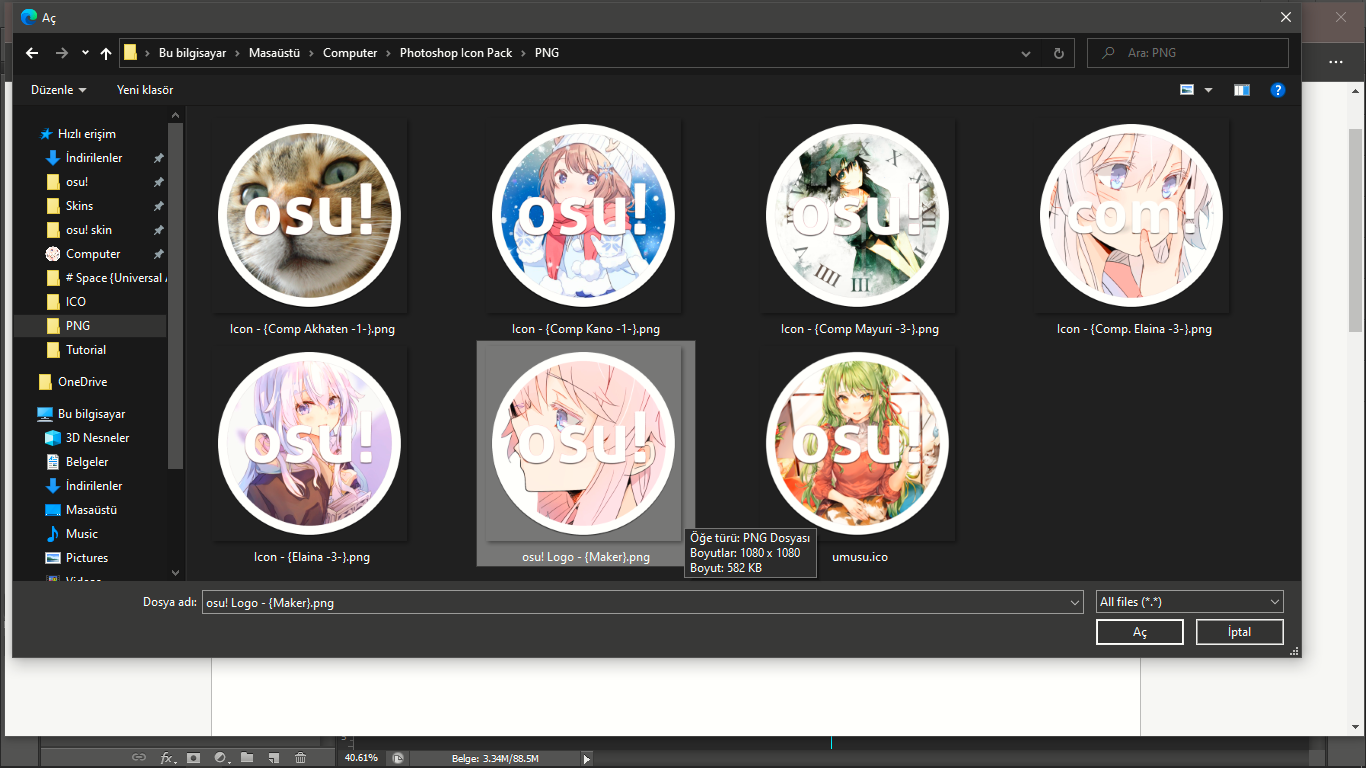The image size is (1366, 768).
Task: Open the pinned osu! folder
Action: (77, 182)
